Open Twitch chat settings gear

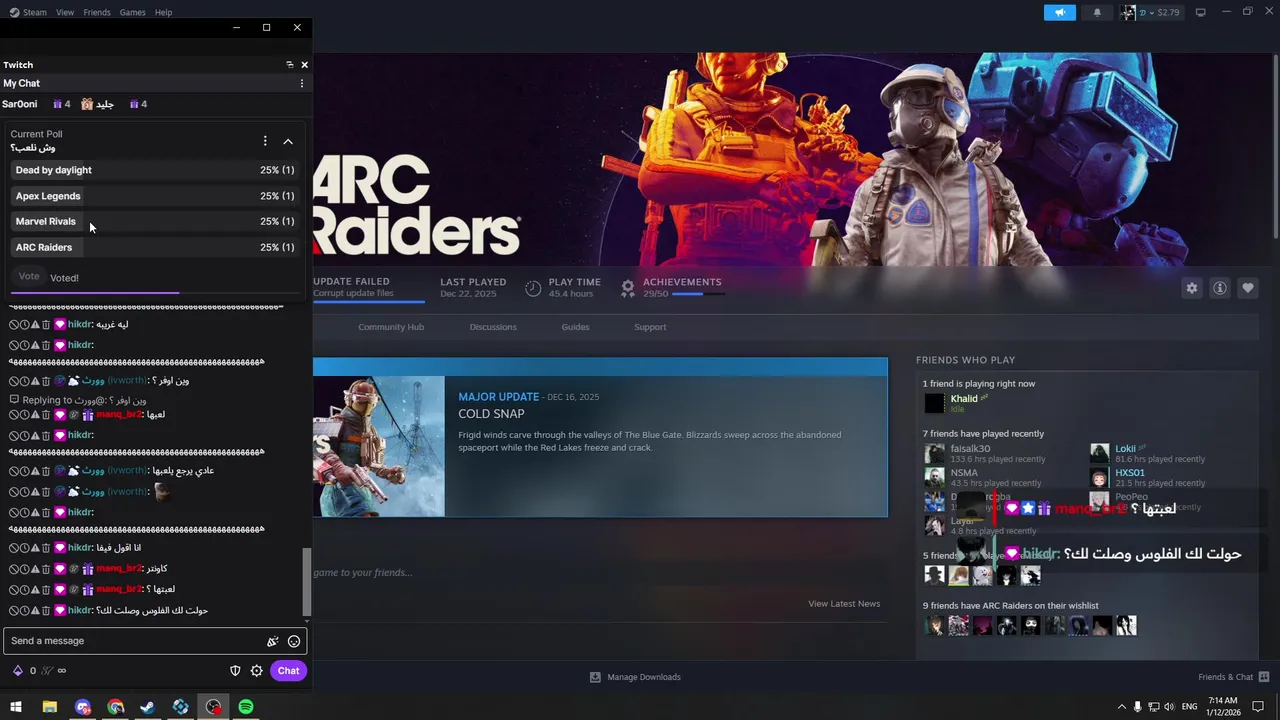click(257, 671)
